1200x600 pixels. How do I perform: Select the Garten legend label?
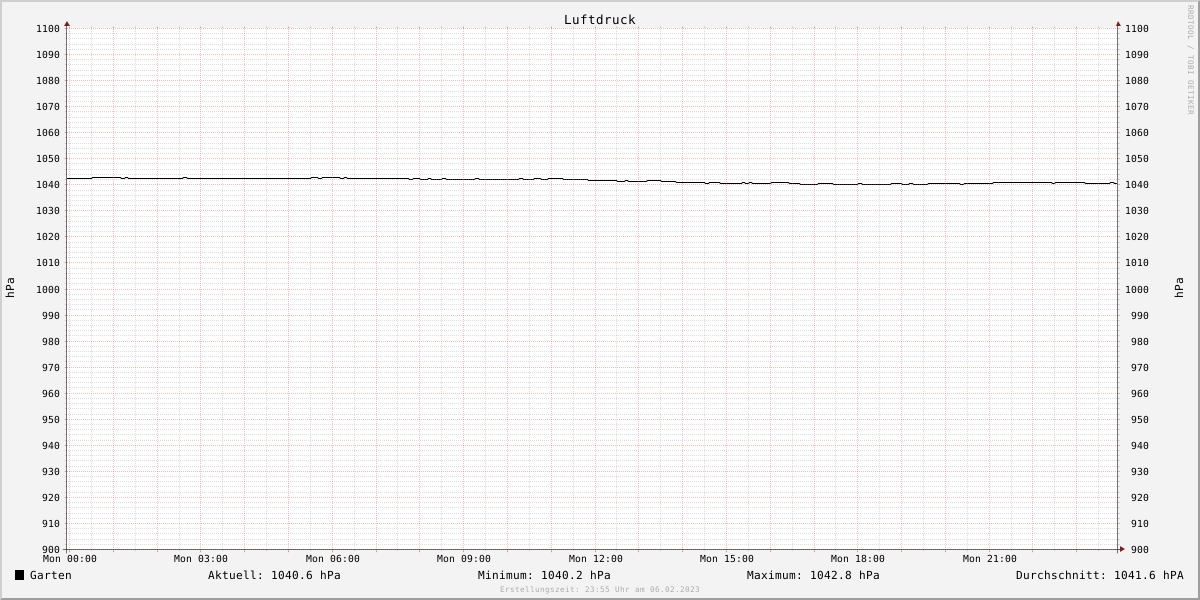[x=50, y=575]
